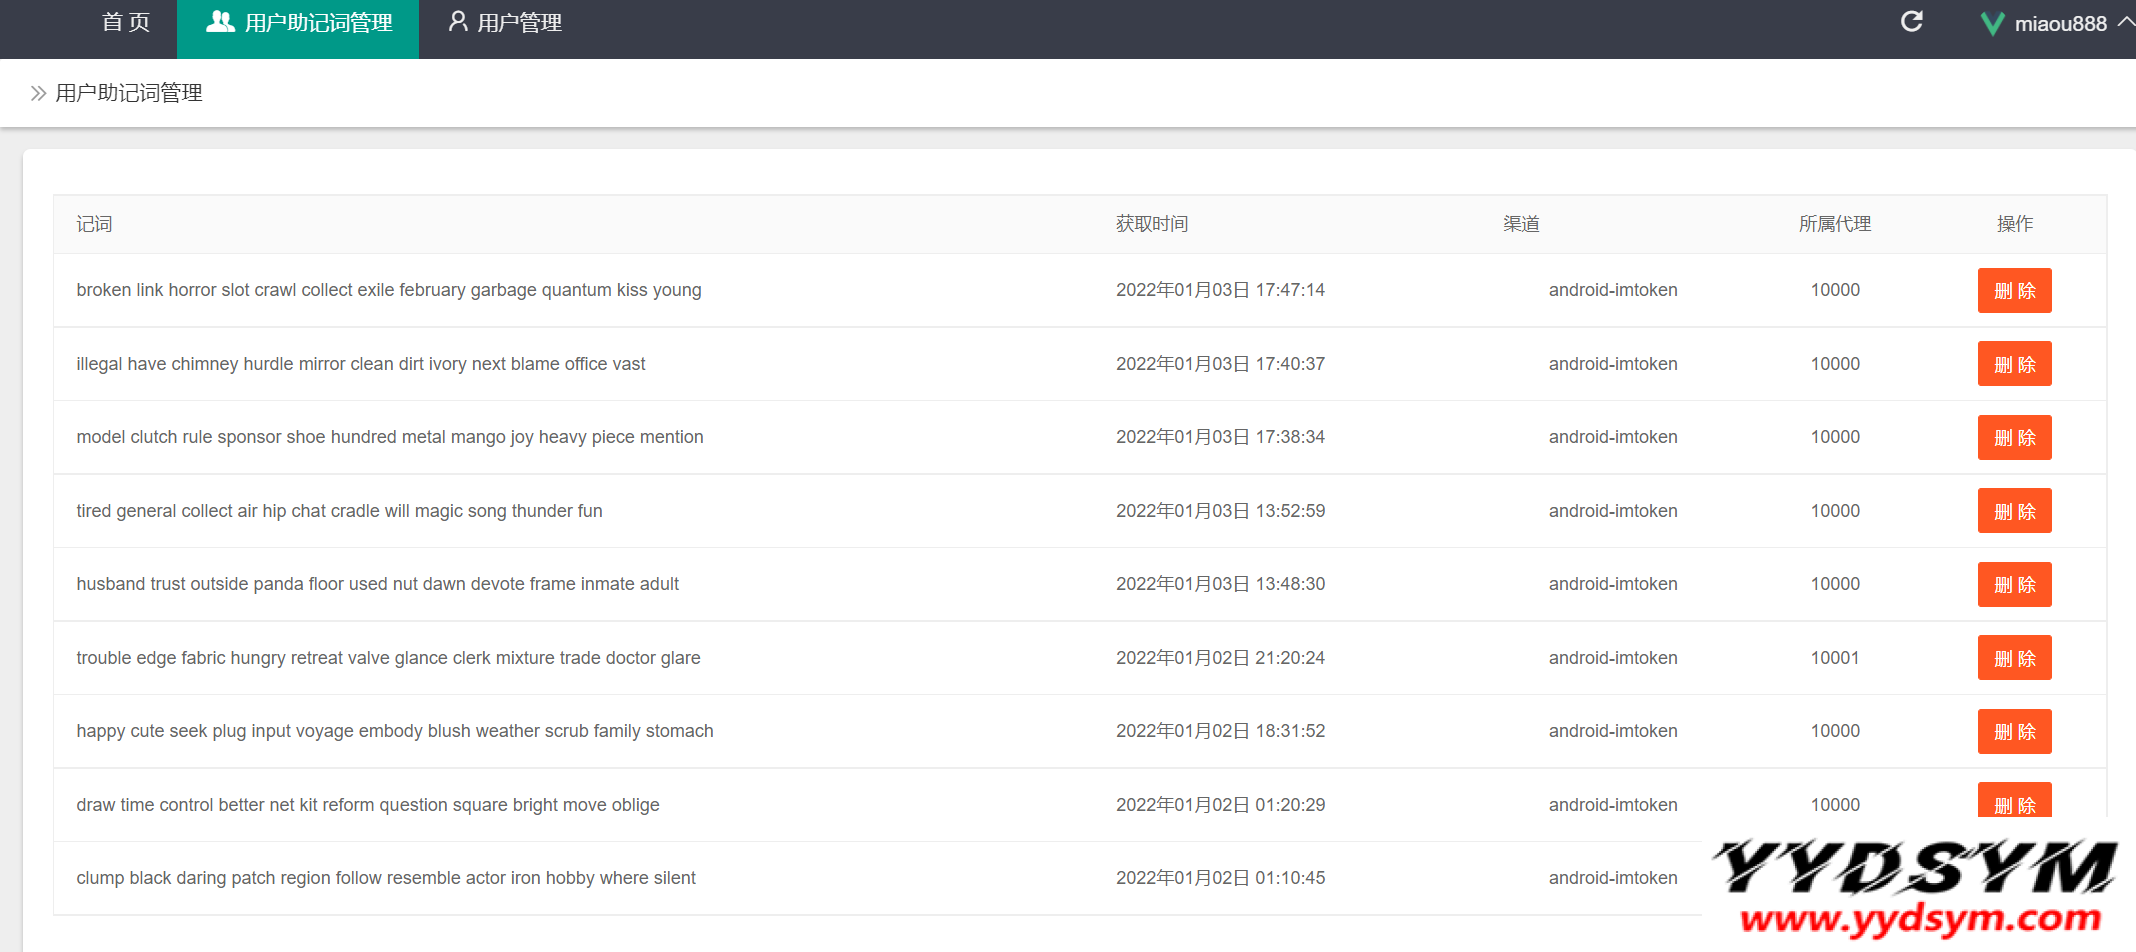
Task: Expand the miaou888 account dropdown arrow
Action: (2125, 22)
